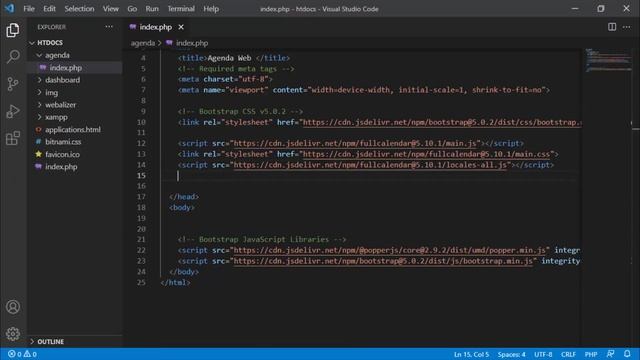The image size is (640, 360).
Task: Click line number 15 in gutter
Action: 141,176
